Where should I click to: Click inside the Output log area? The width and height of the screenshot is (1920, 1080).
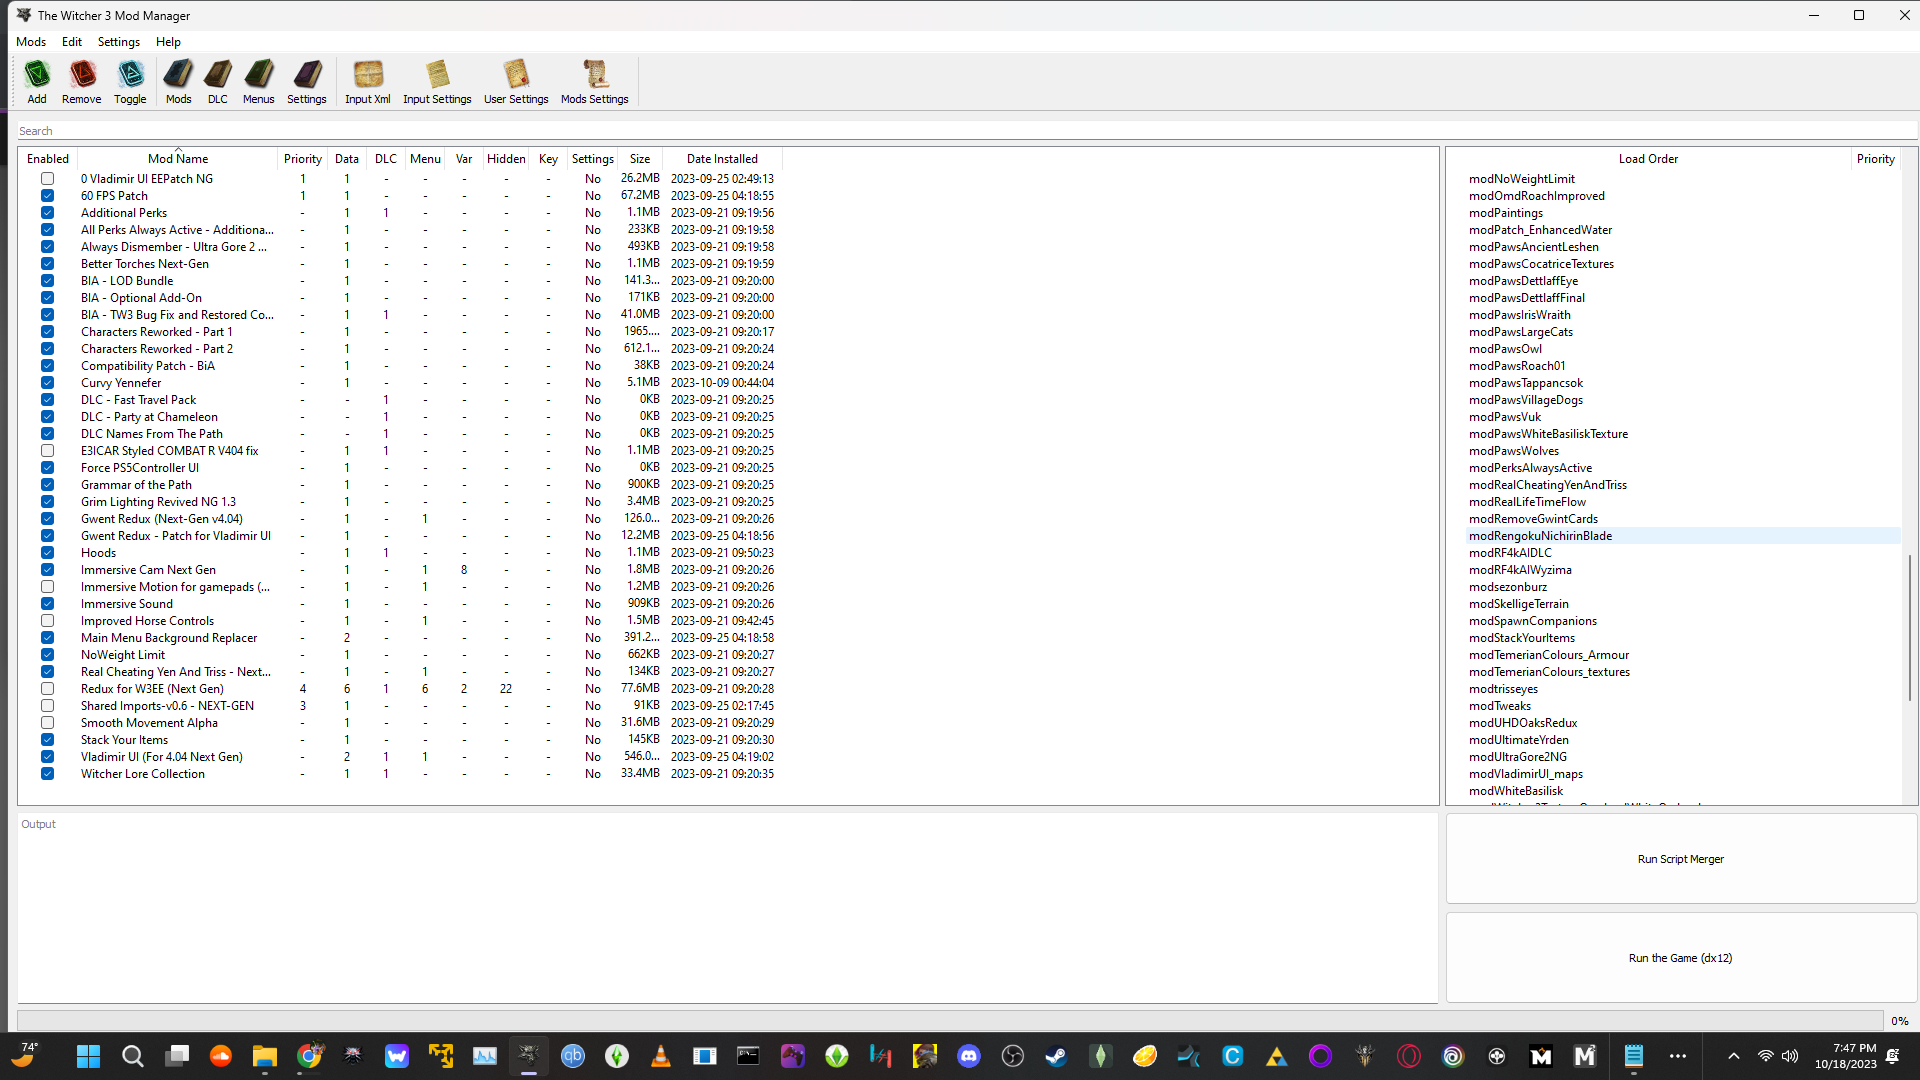point(727,908)
